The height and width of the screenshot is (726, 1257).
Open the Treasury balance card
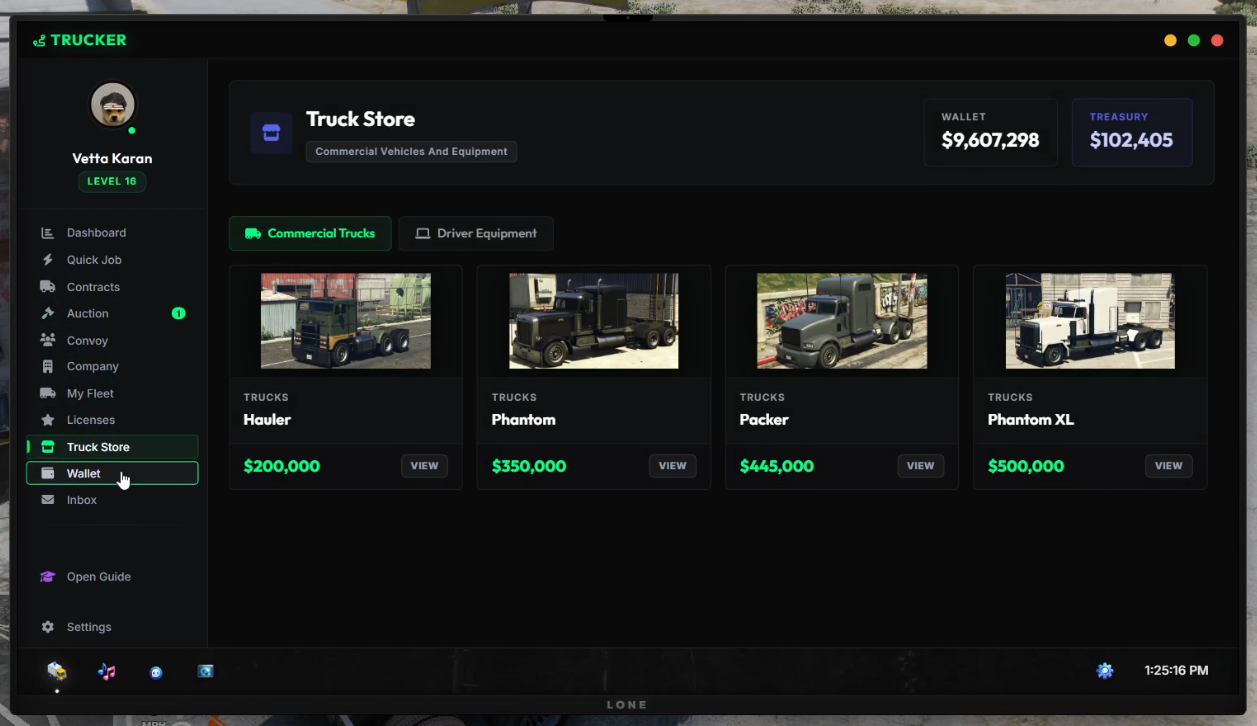1132,132
